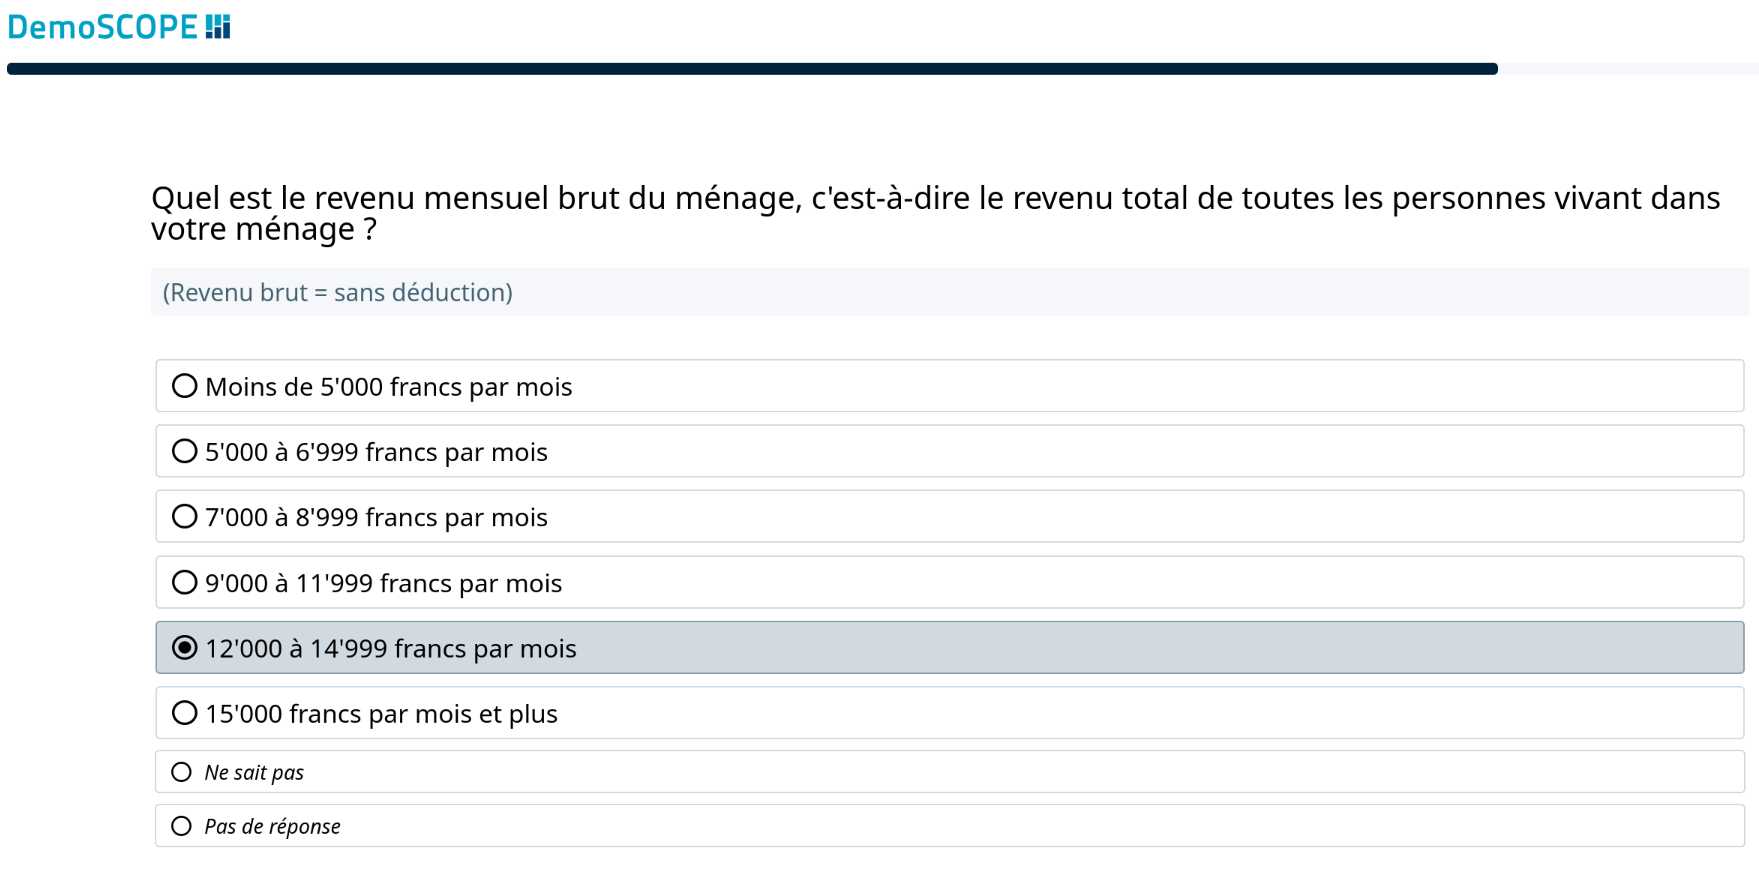Click the DemoSCOPE logo text

point(103,27)
